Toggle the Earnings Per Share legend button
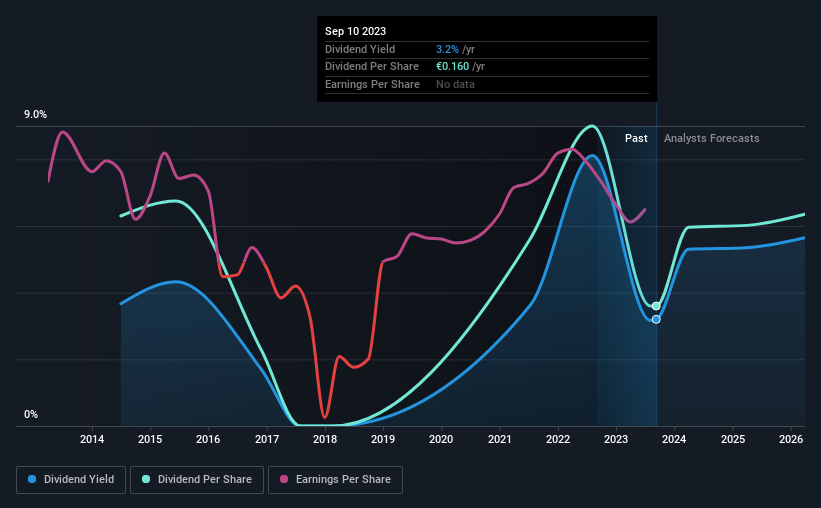This screenshot has height=508, width=821. [335, 480]
